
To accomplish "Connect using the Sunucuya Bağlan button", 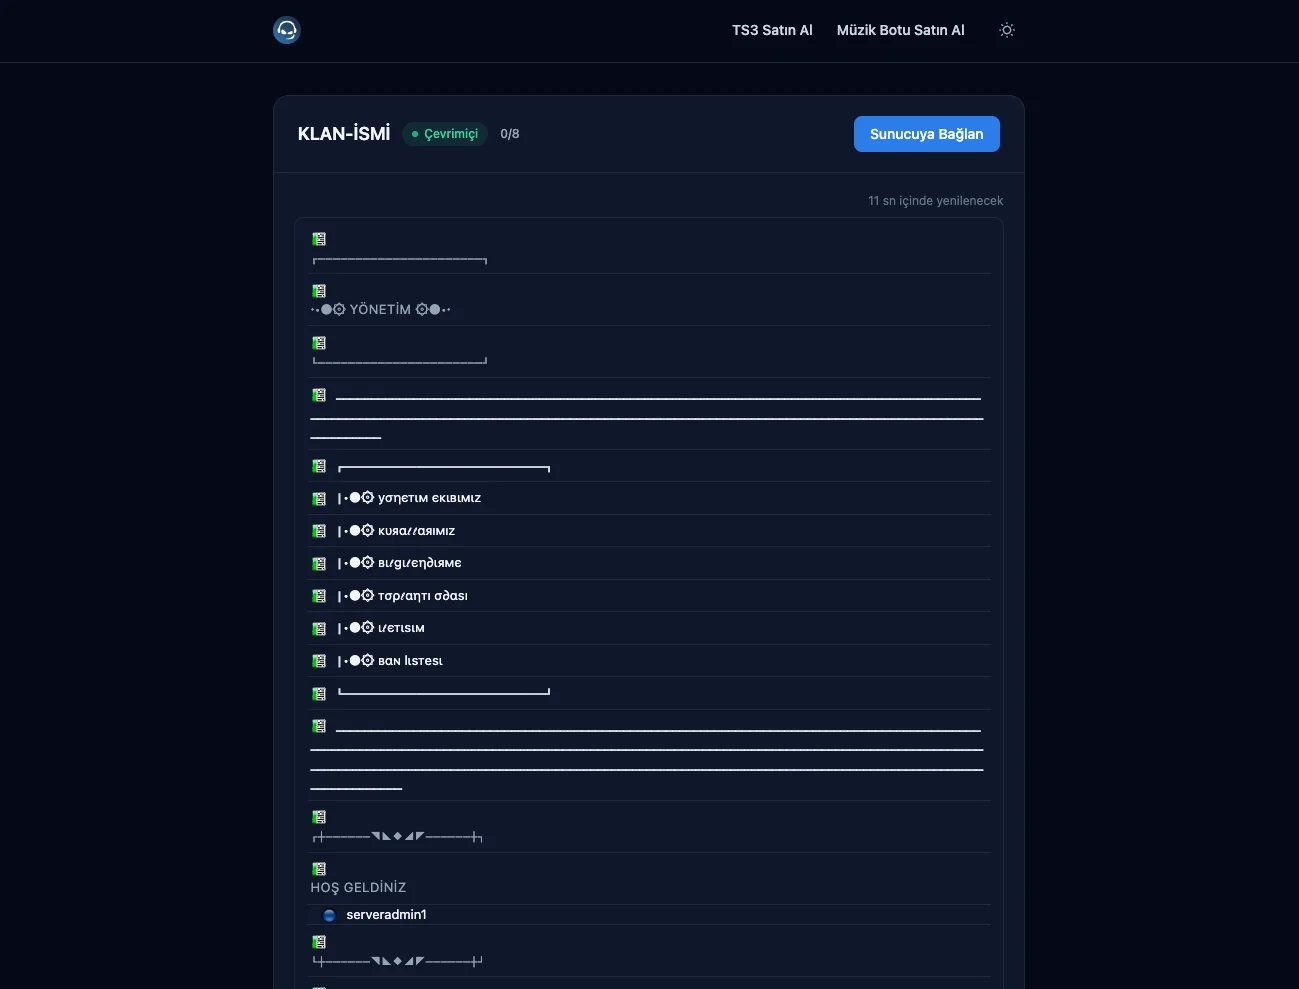I will point(927,134).
